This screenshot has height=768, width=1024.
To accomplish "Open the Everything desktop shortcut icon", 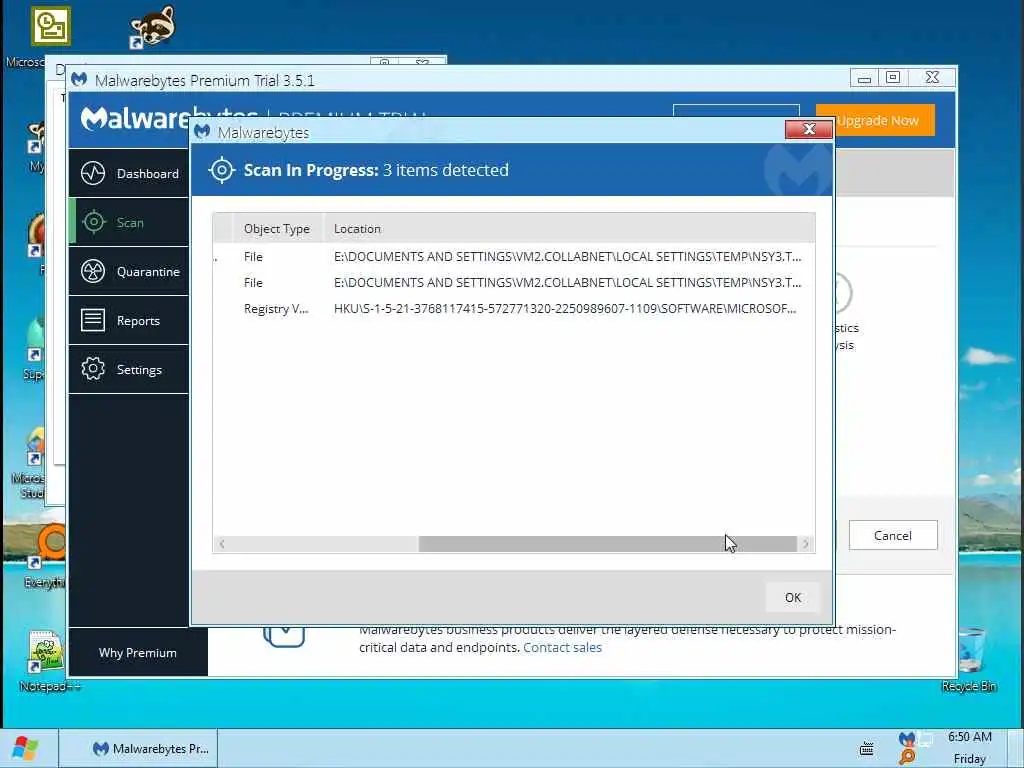I will click(x=46, y=545).
